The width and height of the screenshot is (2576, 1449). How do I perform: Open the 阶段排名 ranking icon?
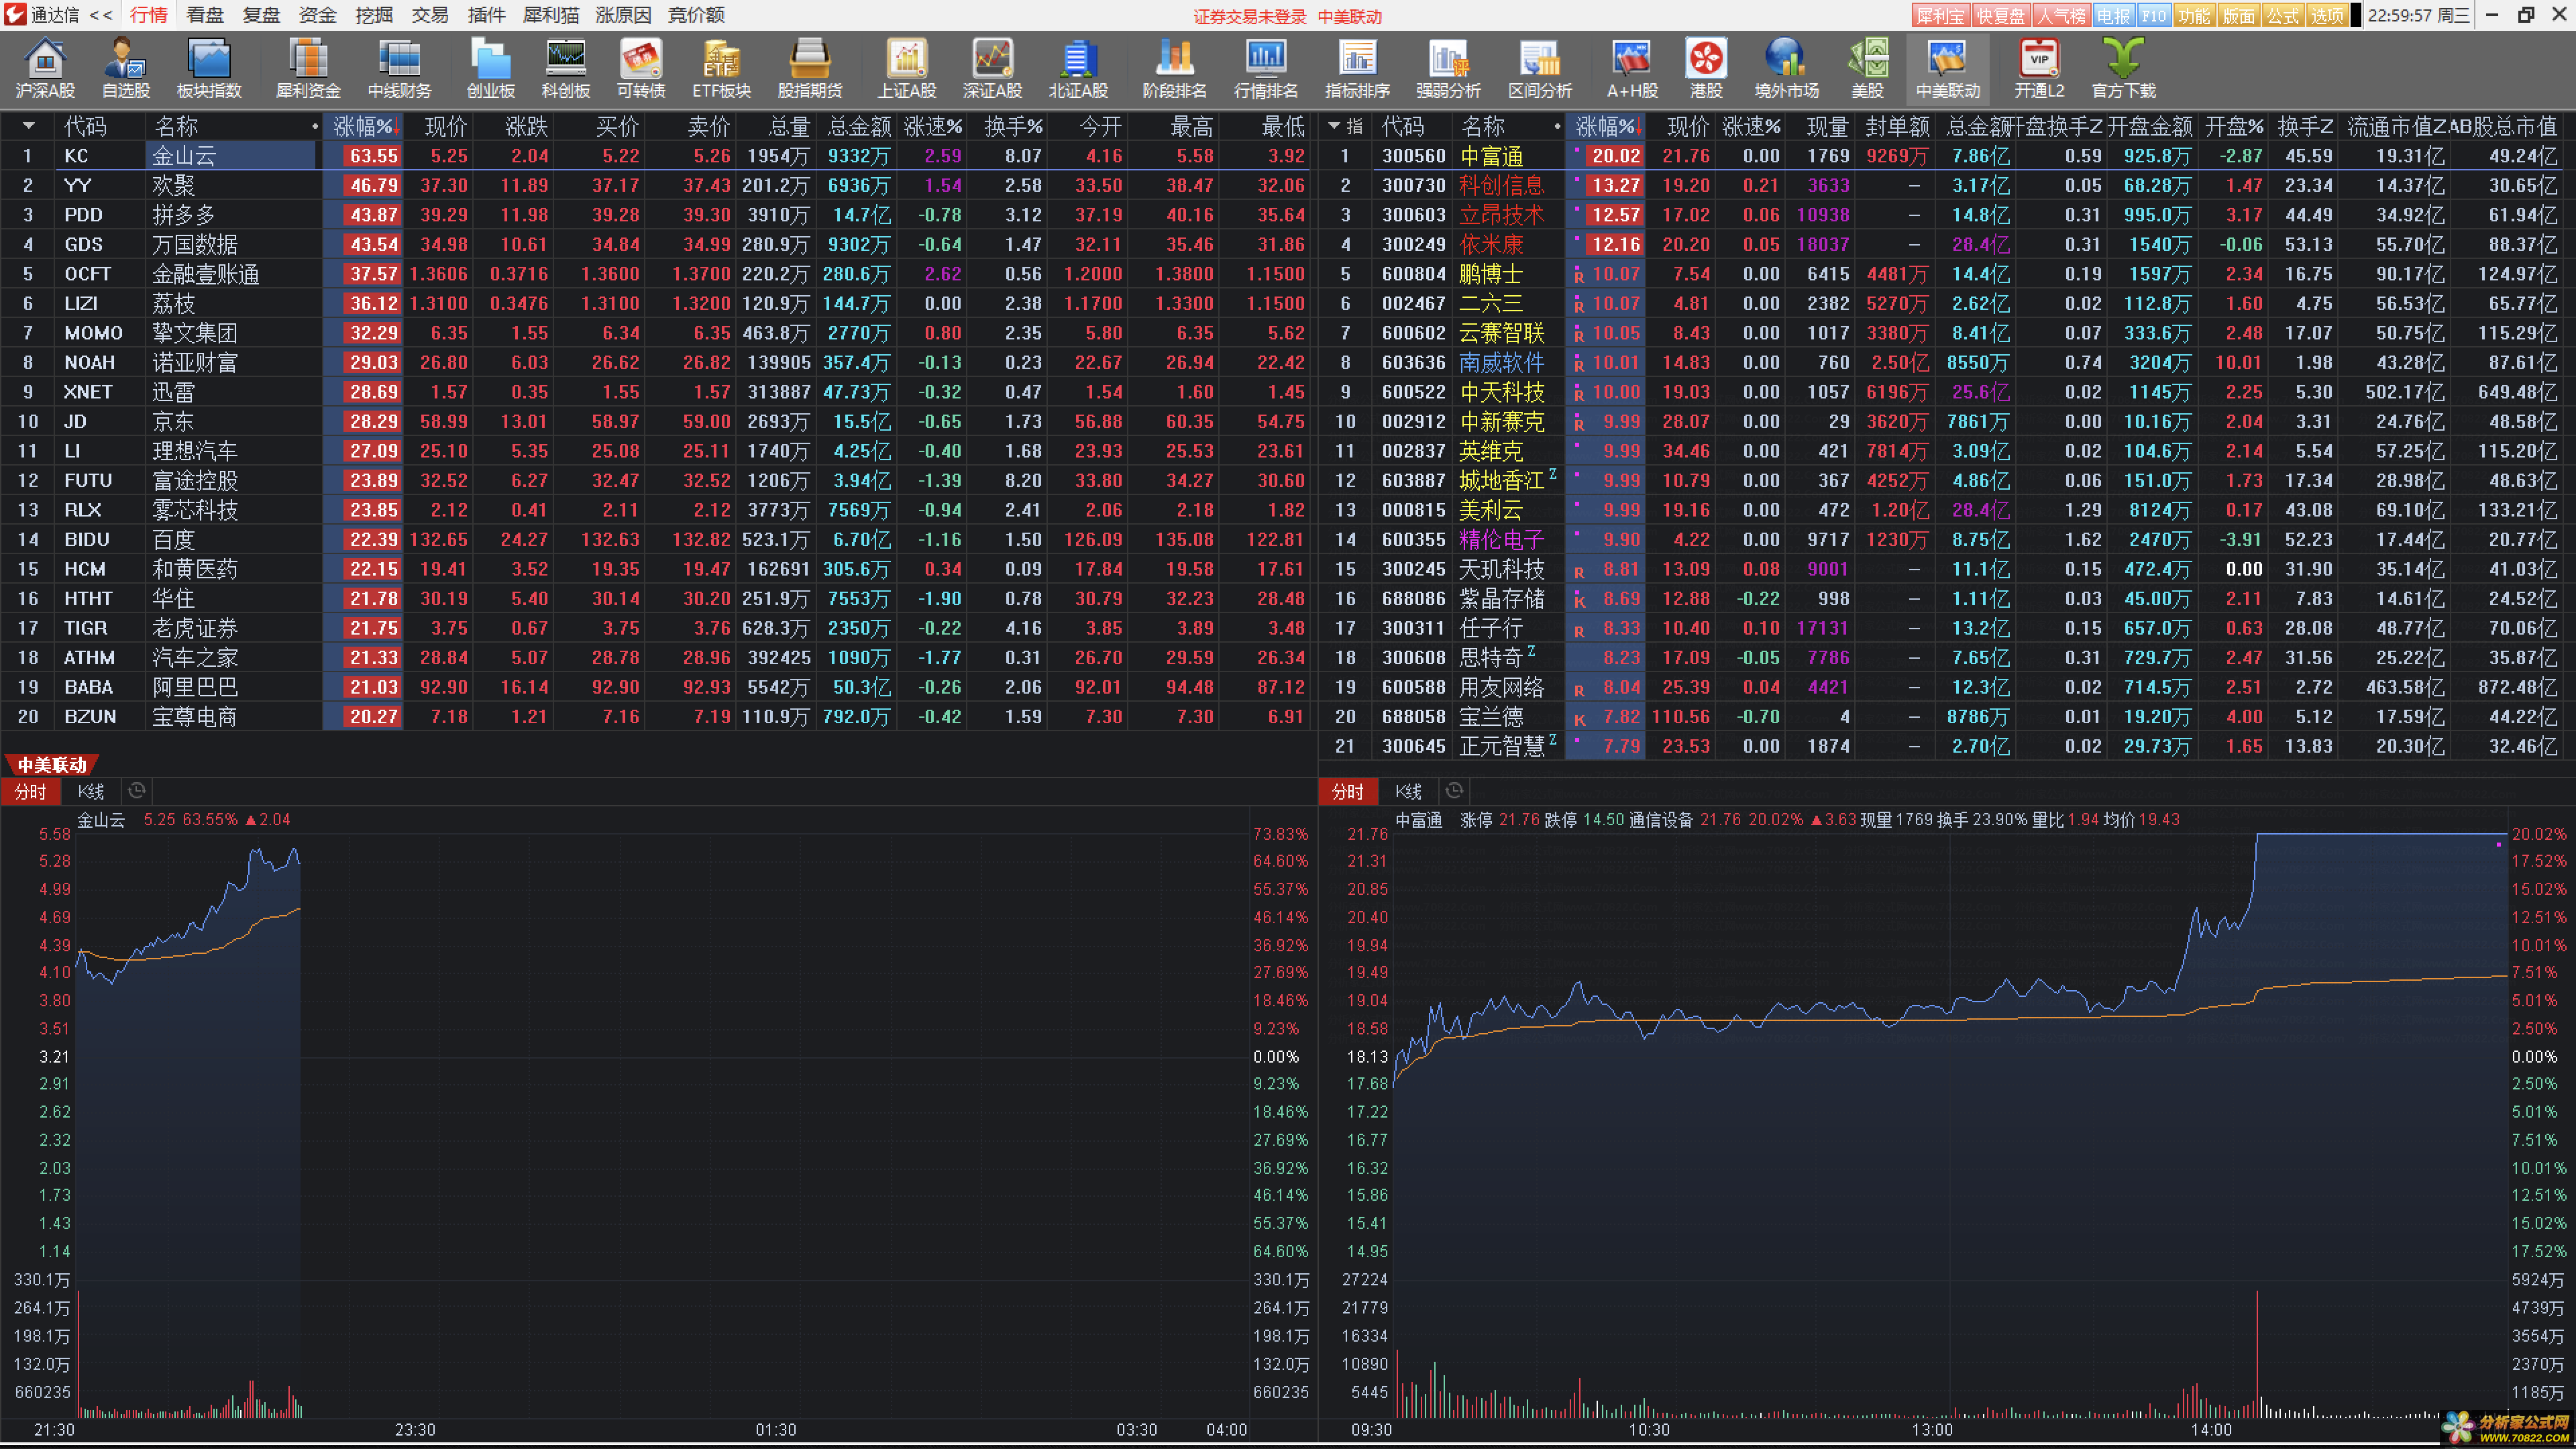coord(1174,69)
